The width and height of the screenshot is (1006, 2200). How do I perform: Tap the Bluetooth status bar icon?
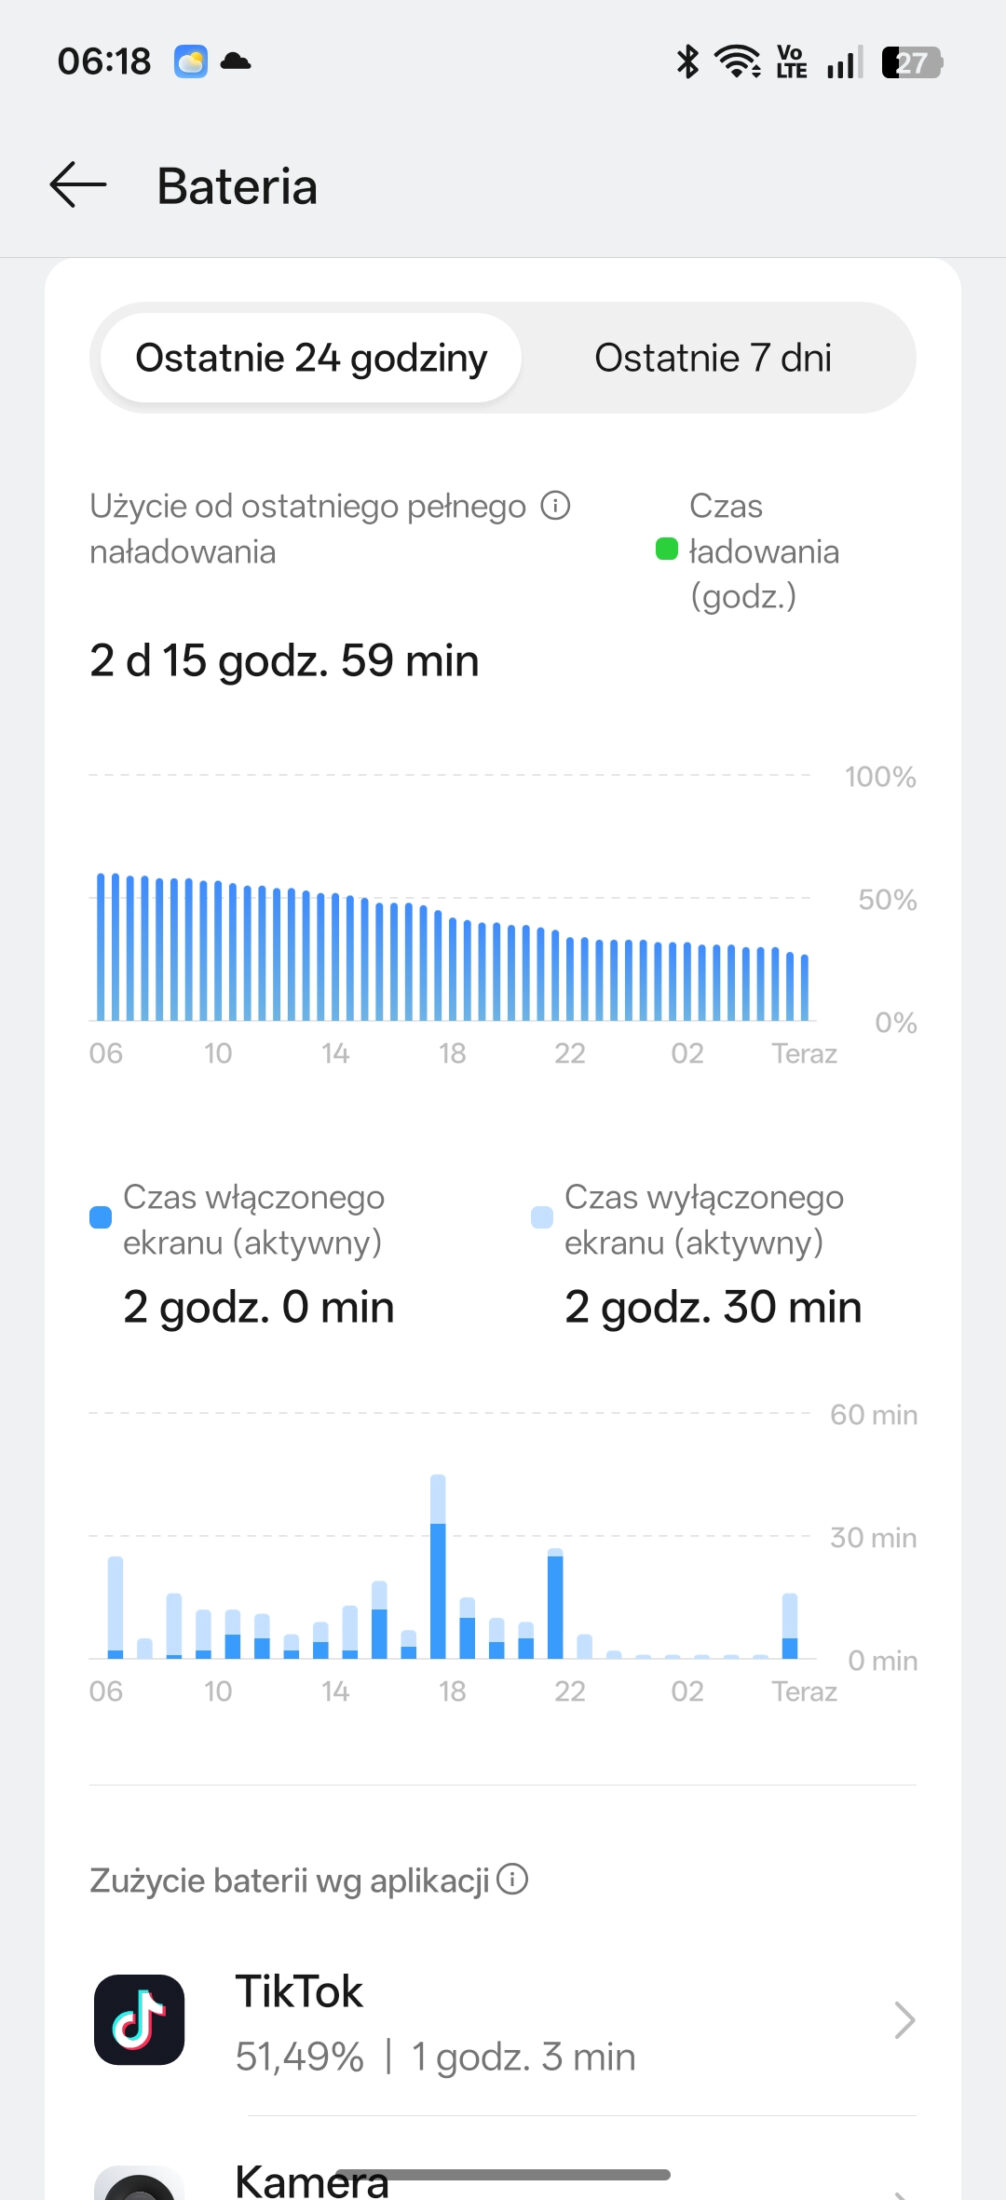pyautogui.click(x=687, y=62)
